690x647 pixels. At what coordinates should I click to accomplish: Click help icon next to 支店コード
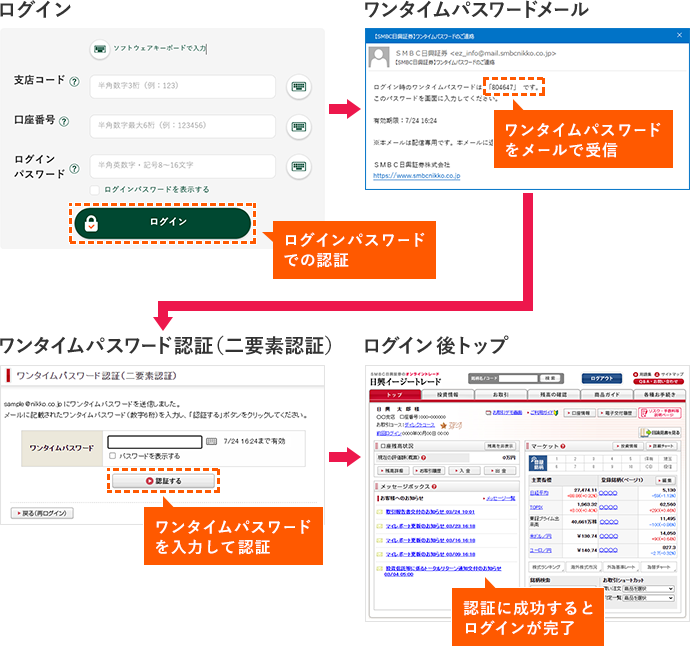[x=74, y=81]
